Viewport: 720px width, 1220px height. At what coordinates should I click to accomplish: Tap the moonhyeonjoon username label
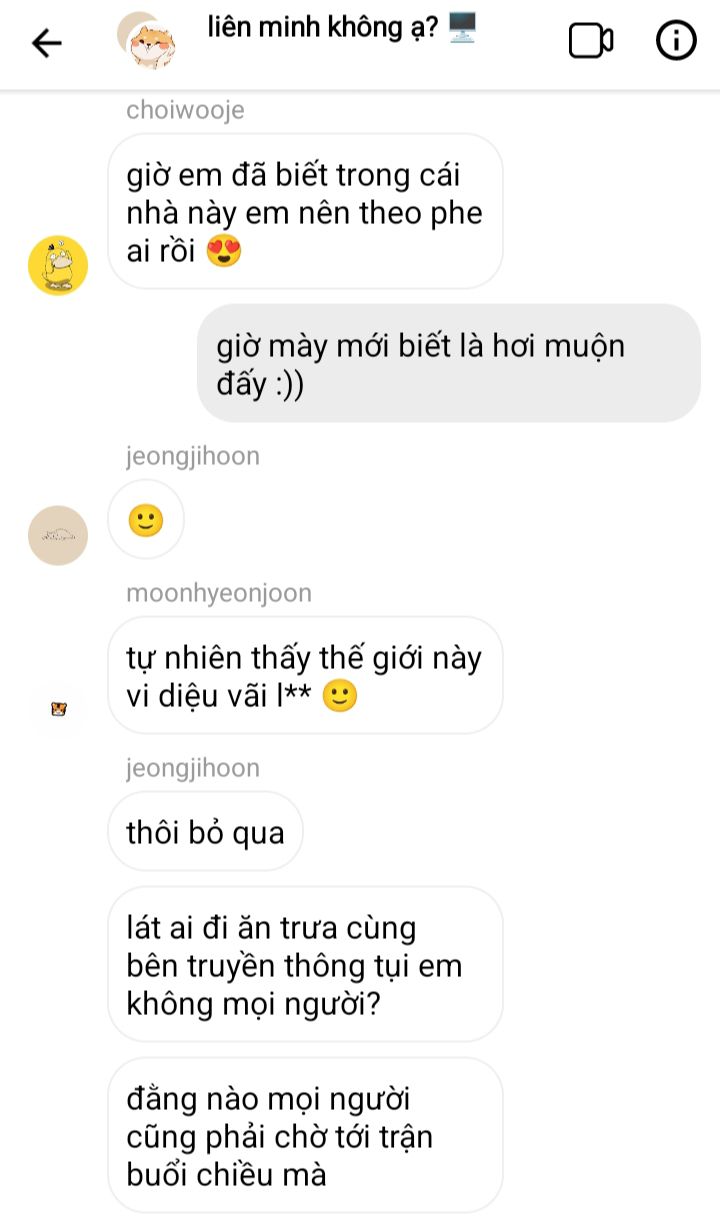219,593
